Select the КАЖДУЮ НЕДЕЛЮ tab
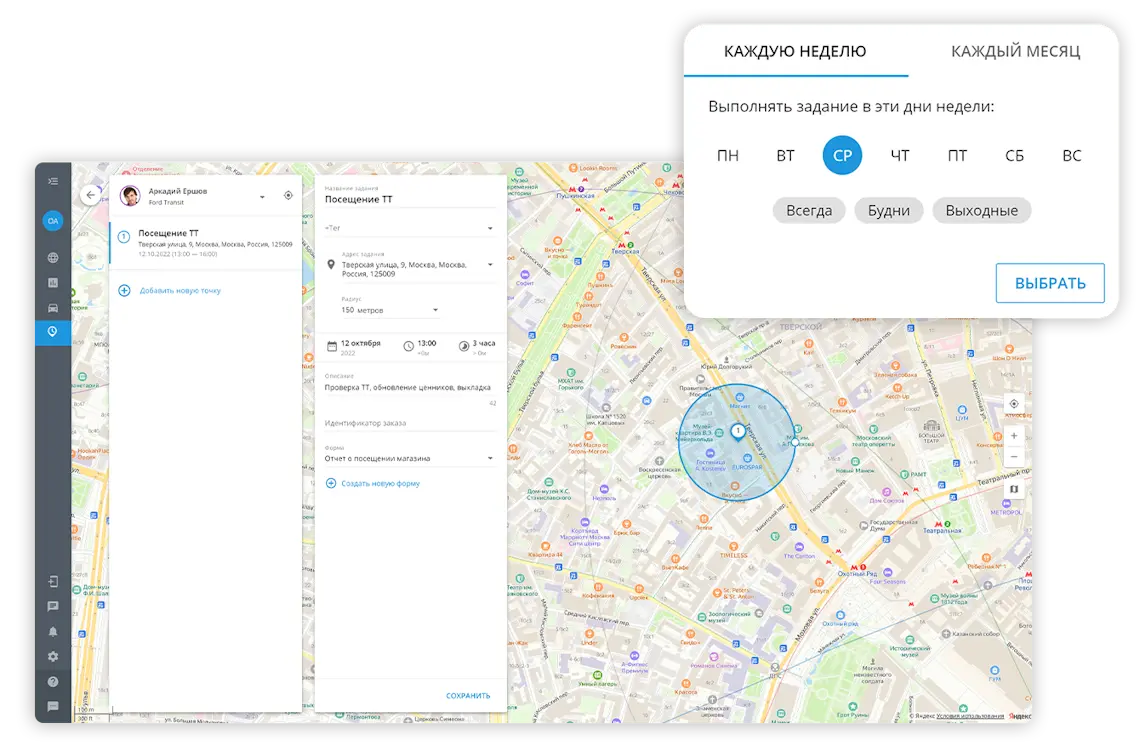The width and height of the screenshot is (1140, 756). click(x=795, y=52)
